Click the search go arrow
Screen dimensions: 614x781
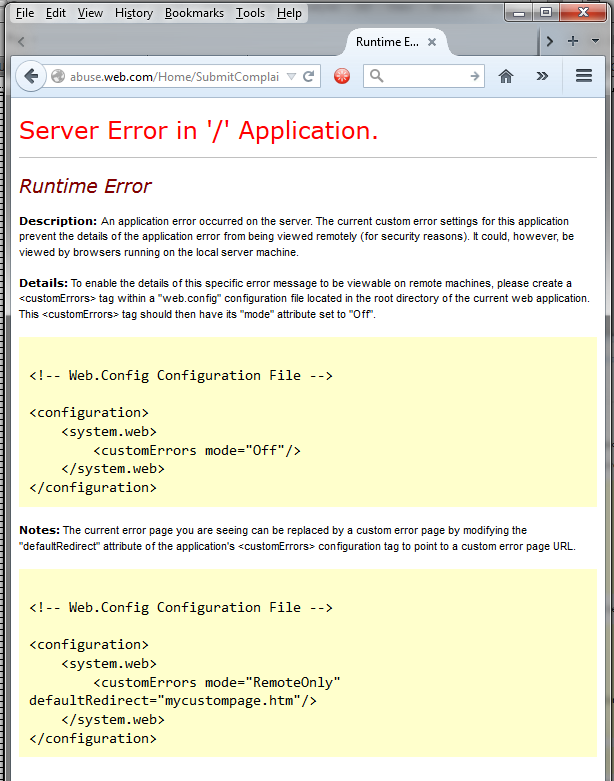[475, 76]
